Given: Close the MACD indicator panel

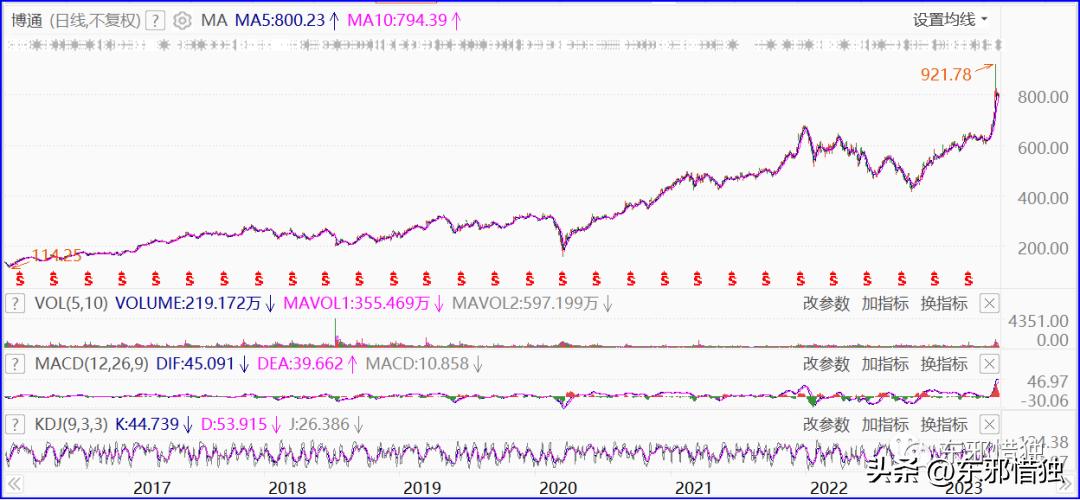Looking at the screenshot, I should pos(989,364).
